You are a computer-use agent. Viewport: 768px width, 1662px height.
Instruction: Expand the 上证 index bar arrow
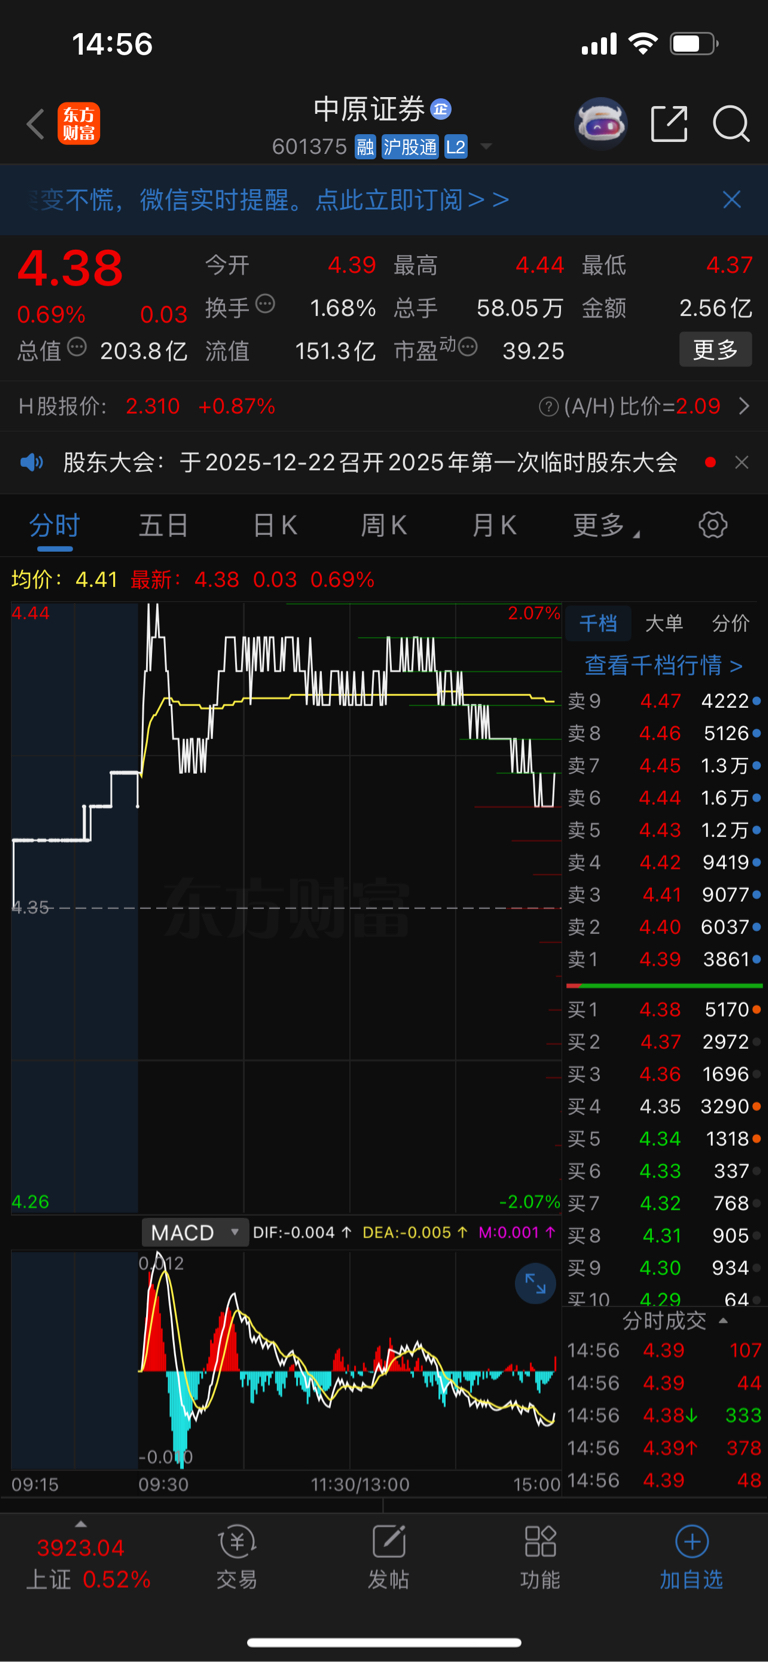coord(81,1524)
